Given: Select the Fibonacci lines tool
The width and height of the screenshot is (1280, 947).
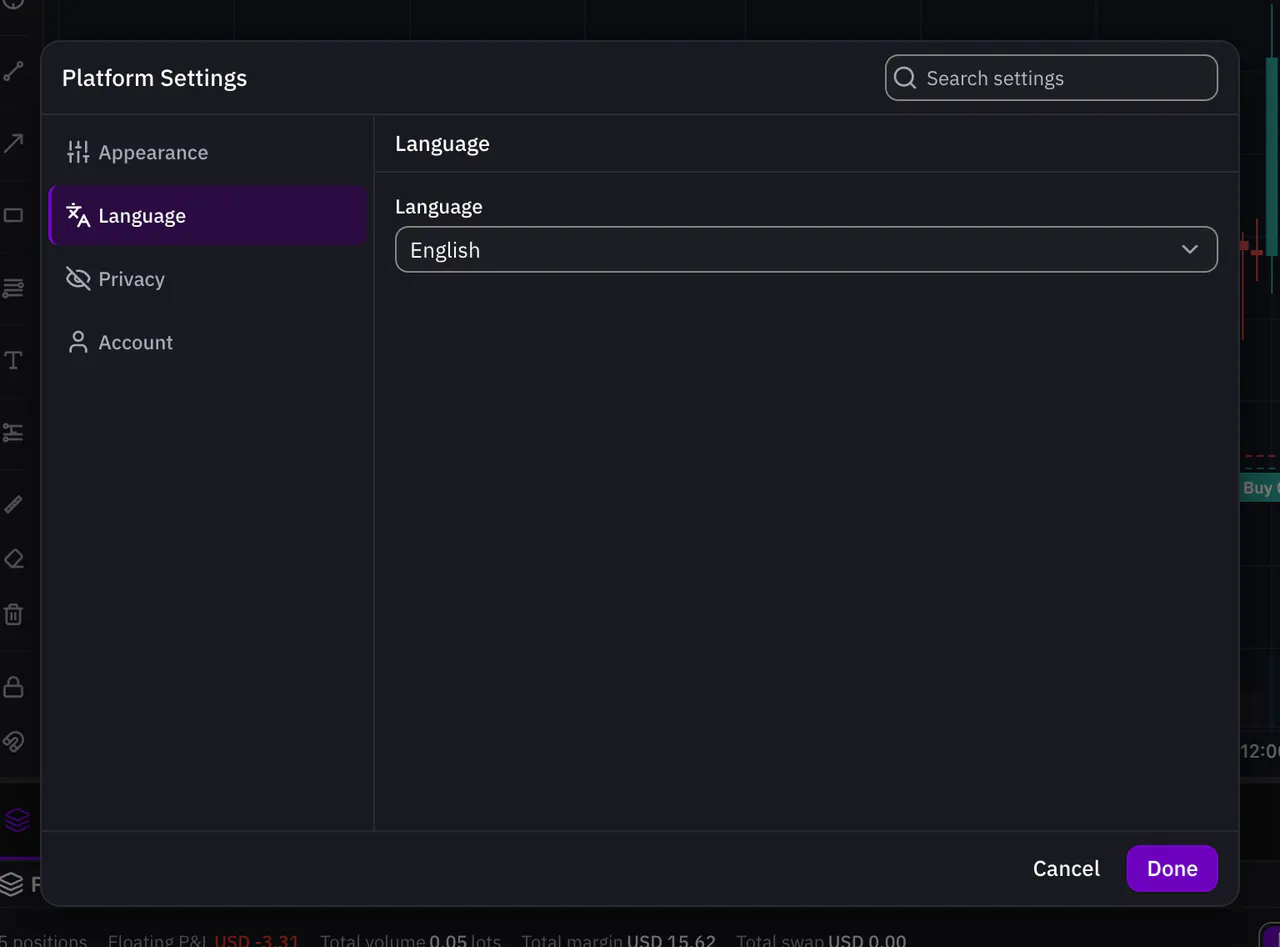Looking at the screenshot, I should click(13, 288).
